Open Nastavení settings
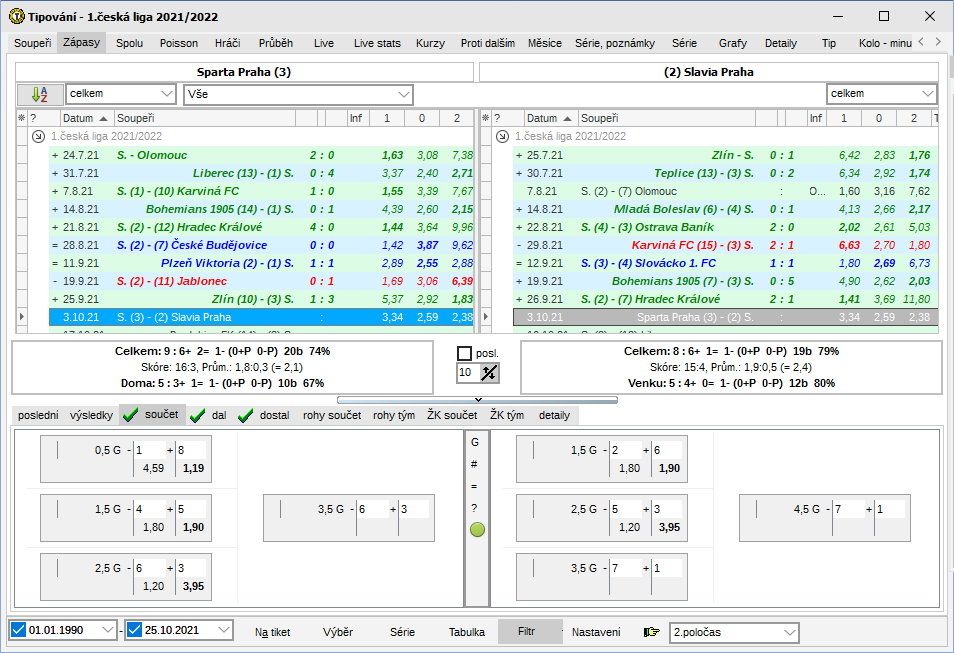954x653 pixels. [596, 632]
